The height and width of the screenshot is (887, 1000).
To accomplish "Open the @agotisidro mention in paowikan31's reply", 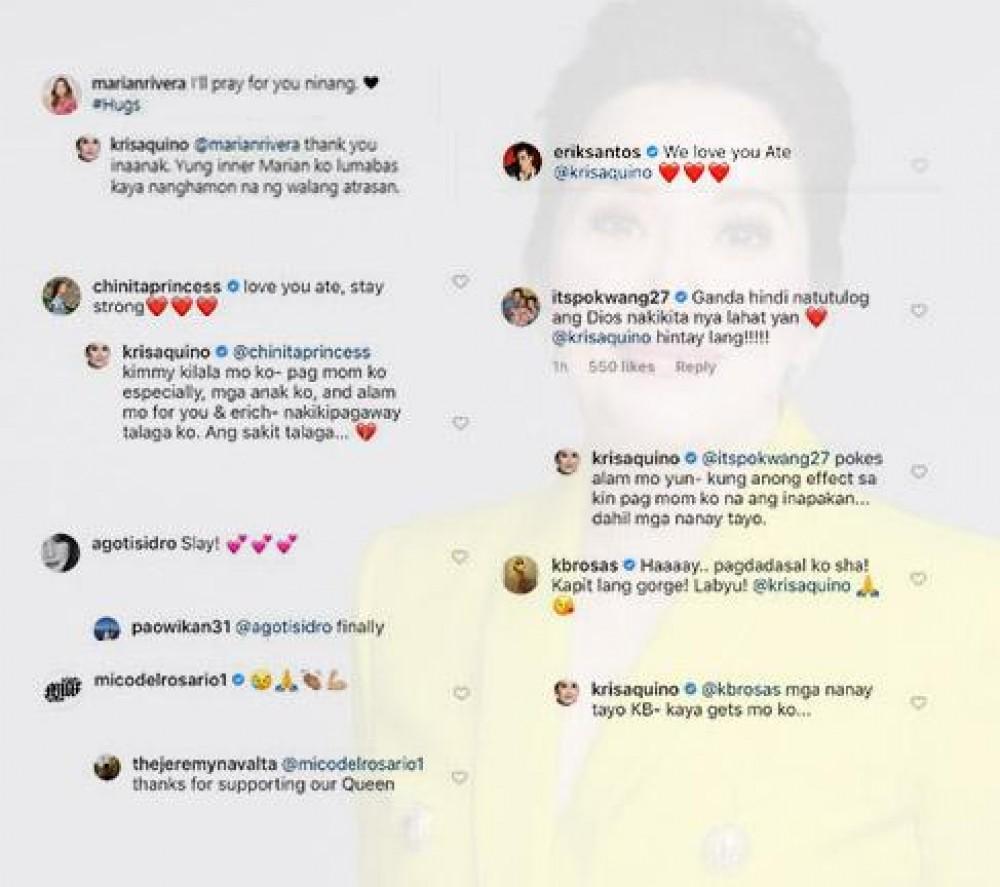I will (283, 627).
